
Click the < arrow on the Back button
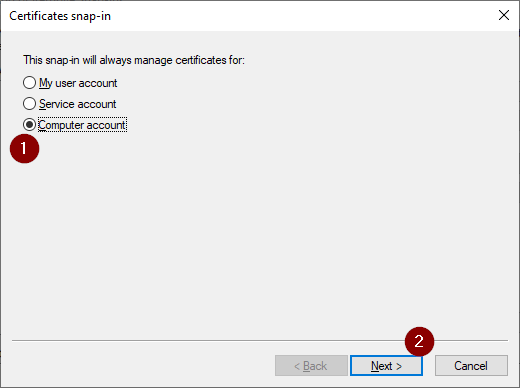click(x=297, y=366)
